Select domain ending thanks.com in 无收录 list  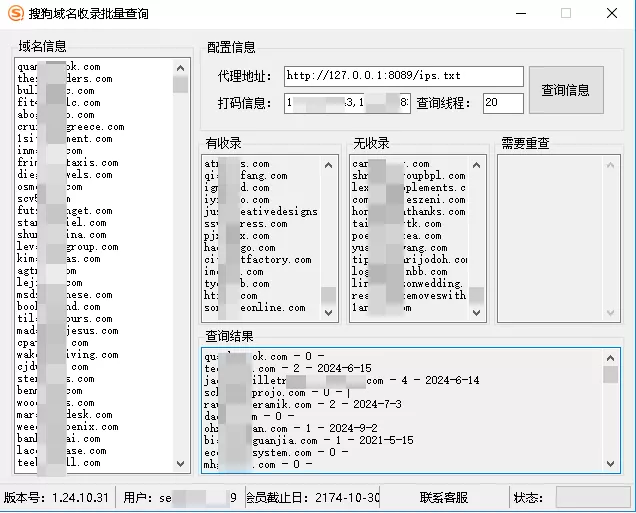point(409,212)
